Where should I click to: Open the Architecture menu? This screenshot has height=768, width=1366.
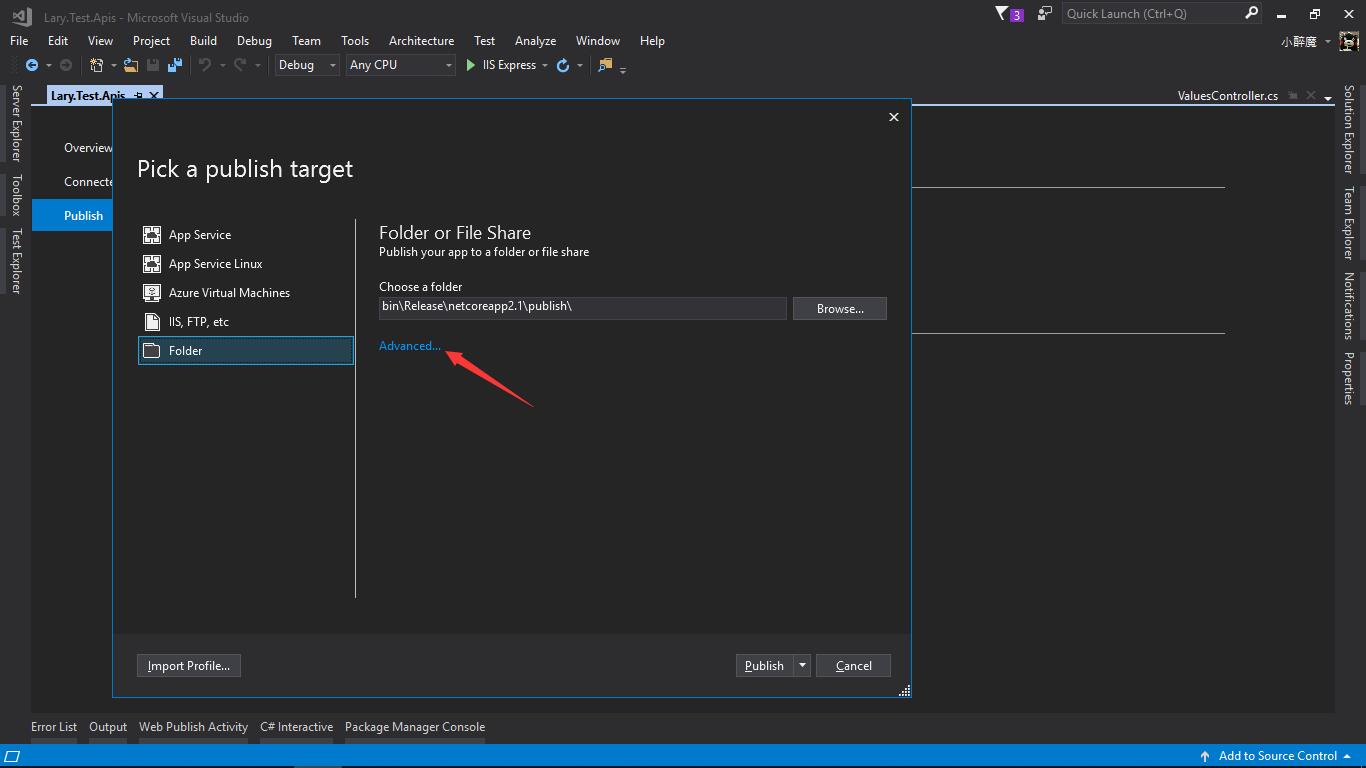coord(421,41)
